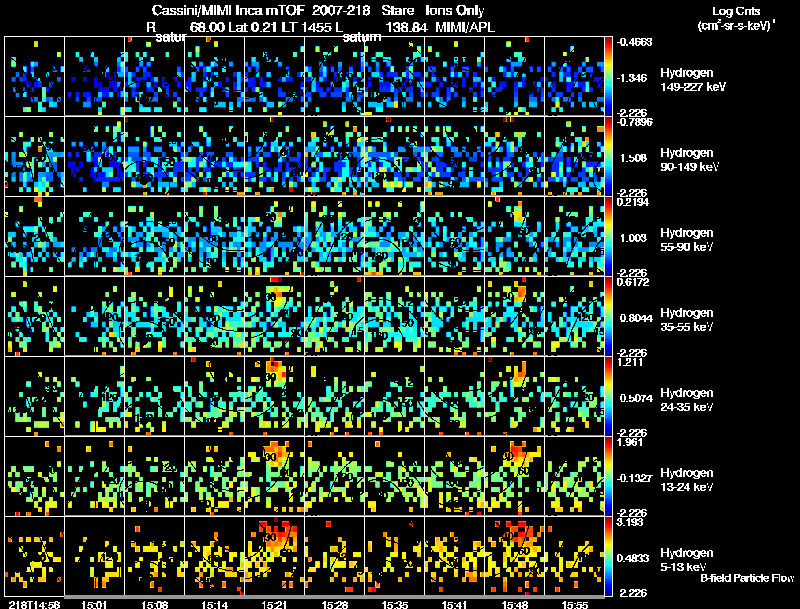Click the color bar beside Hydrogen 24-35 keV

pos(608,397)
